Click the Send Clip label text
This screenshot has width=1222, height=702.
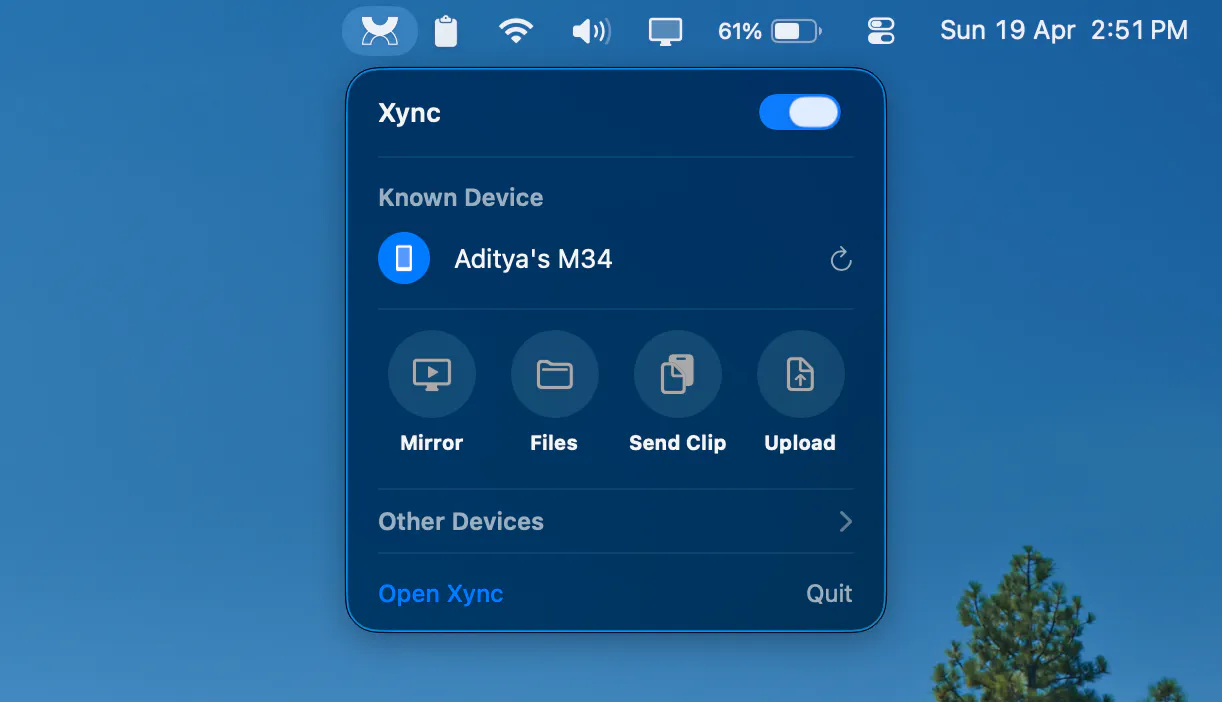pyautogui.click(x=678, y=443)
